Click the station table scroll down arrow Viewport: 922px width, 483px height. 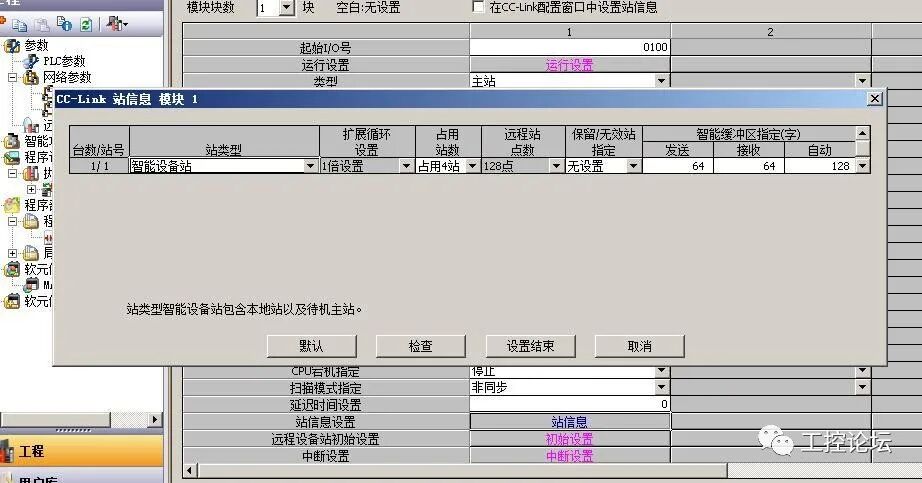pyautogui.click(x=863, y=166)
